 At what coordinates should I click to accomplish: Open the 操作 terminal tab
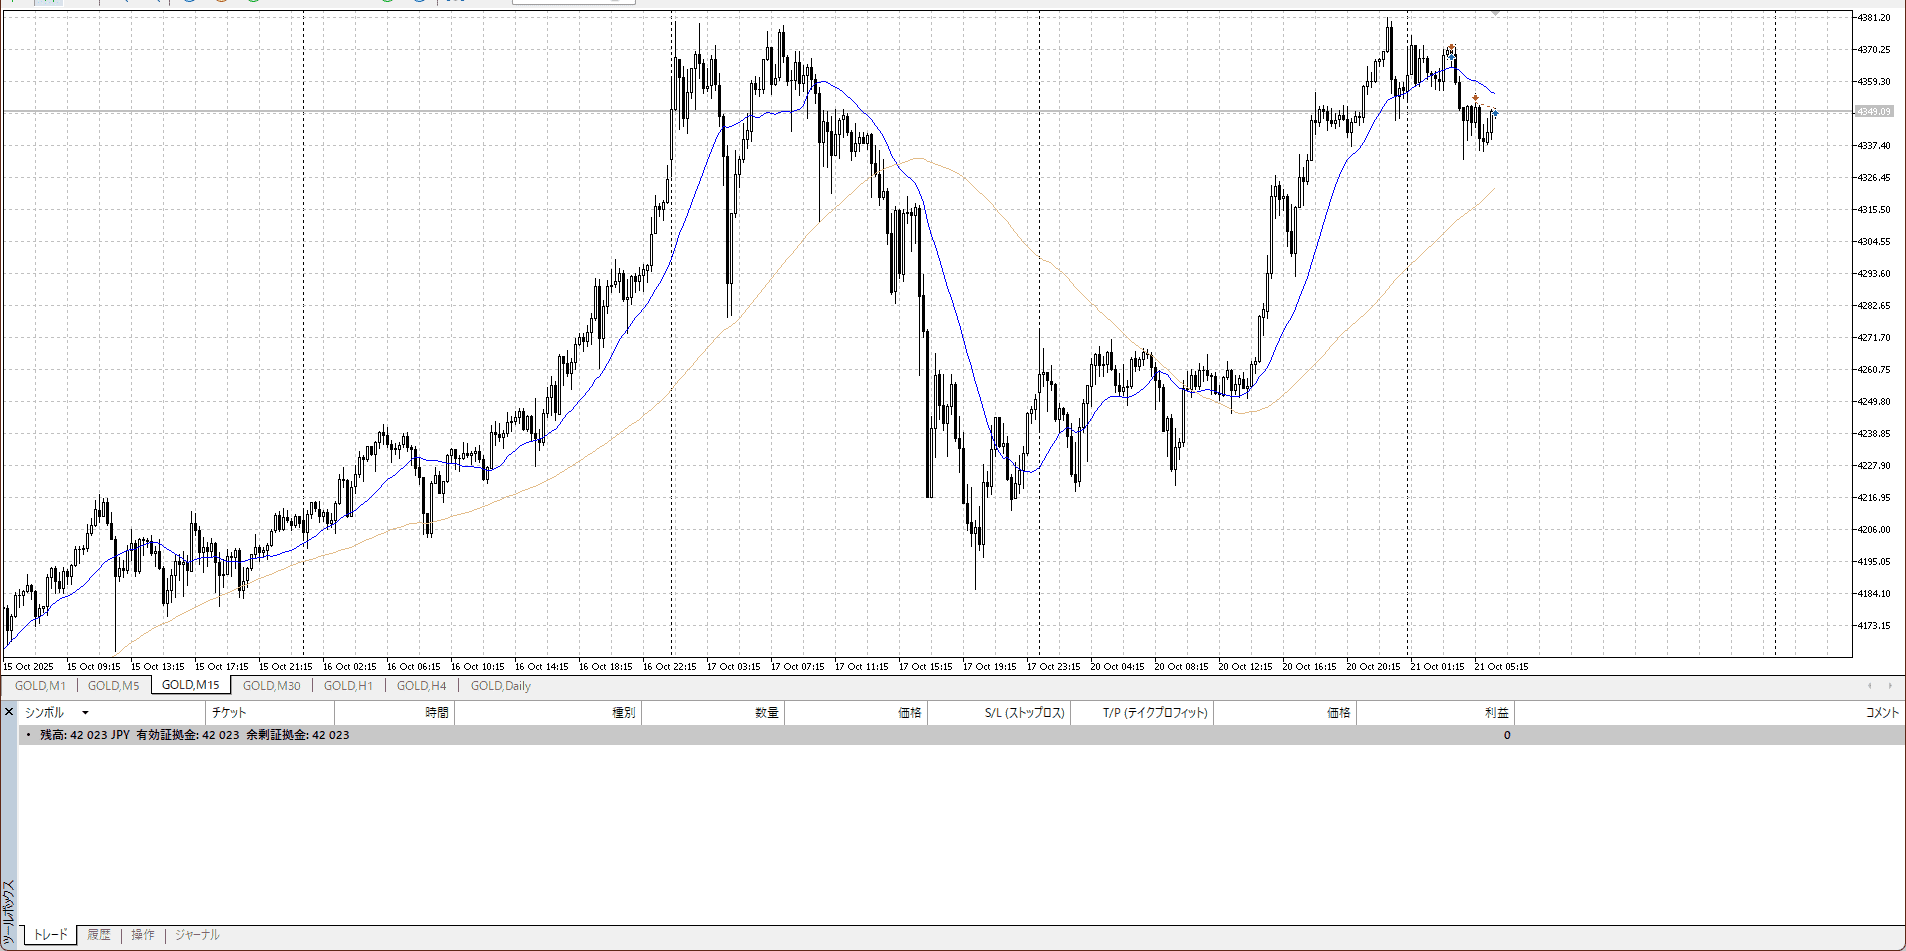click(x=143, y=935)
